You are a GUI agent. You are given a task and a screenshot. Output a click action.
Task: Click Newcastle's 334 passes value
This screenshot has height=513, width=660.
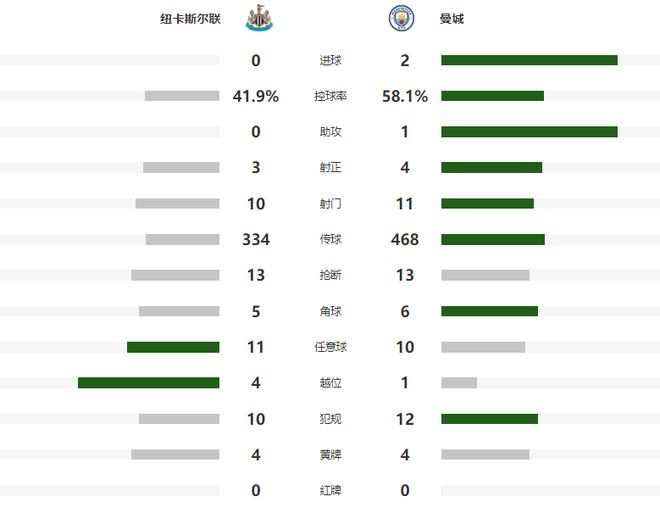pos(256,240)
